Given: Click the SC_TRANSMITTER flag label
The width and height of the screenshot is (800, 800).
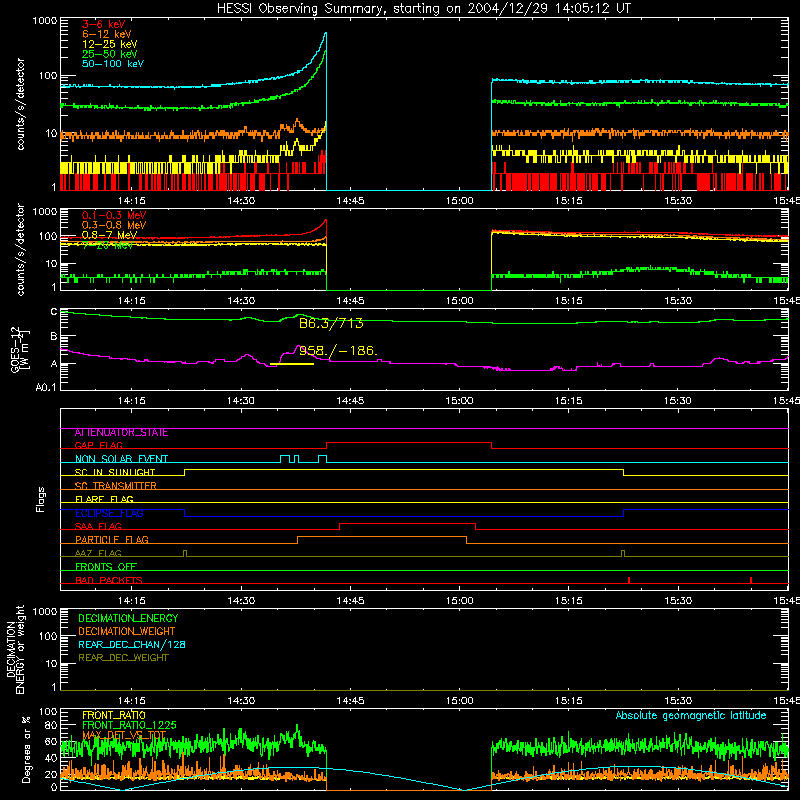Looking at the screenshot, I should tap(116, 486).
